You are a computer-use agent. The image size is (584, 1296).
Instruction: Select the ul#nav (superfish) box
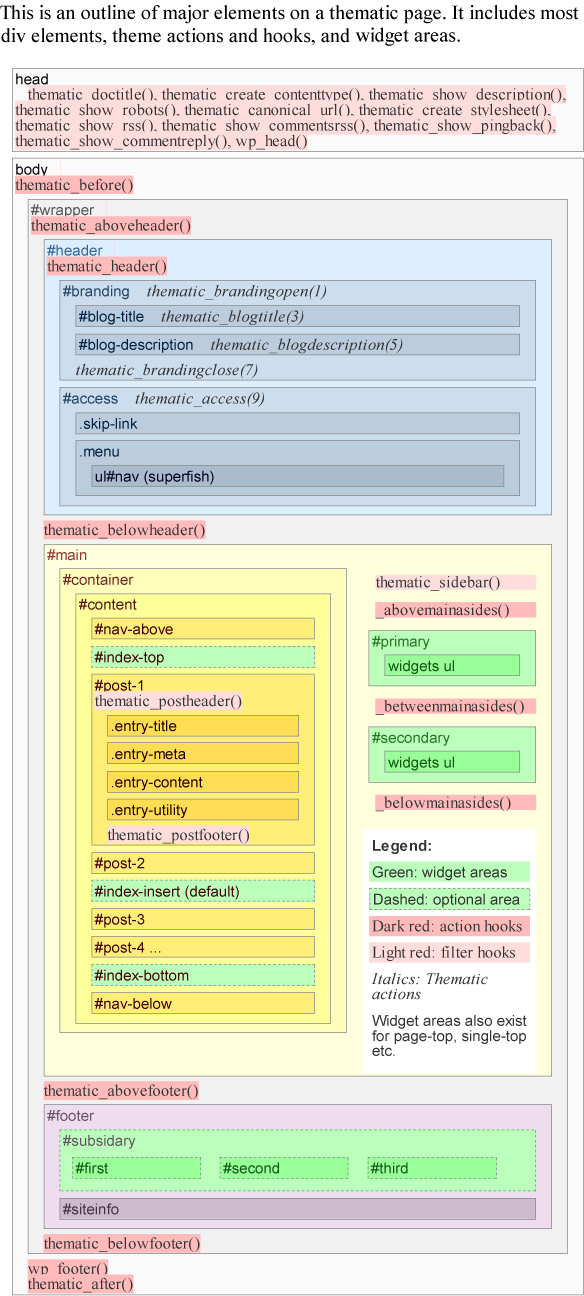[297, 476]
